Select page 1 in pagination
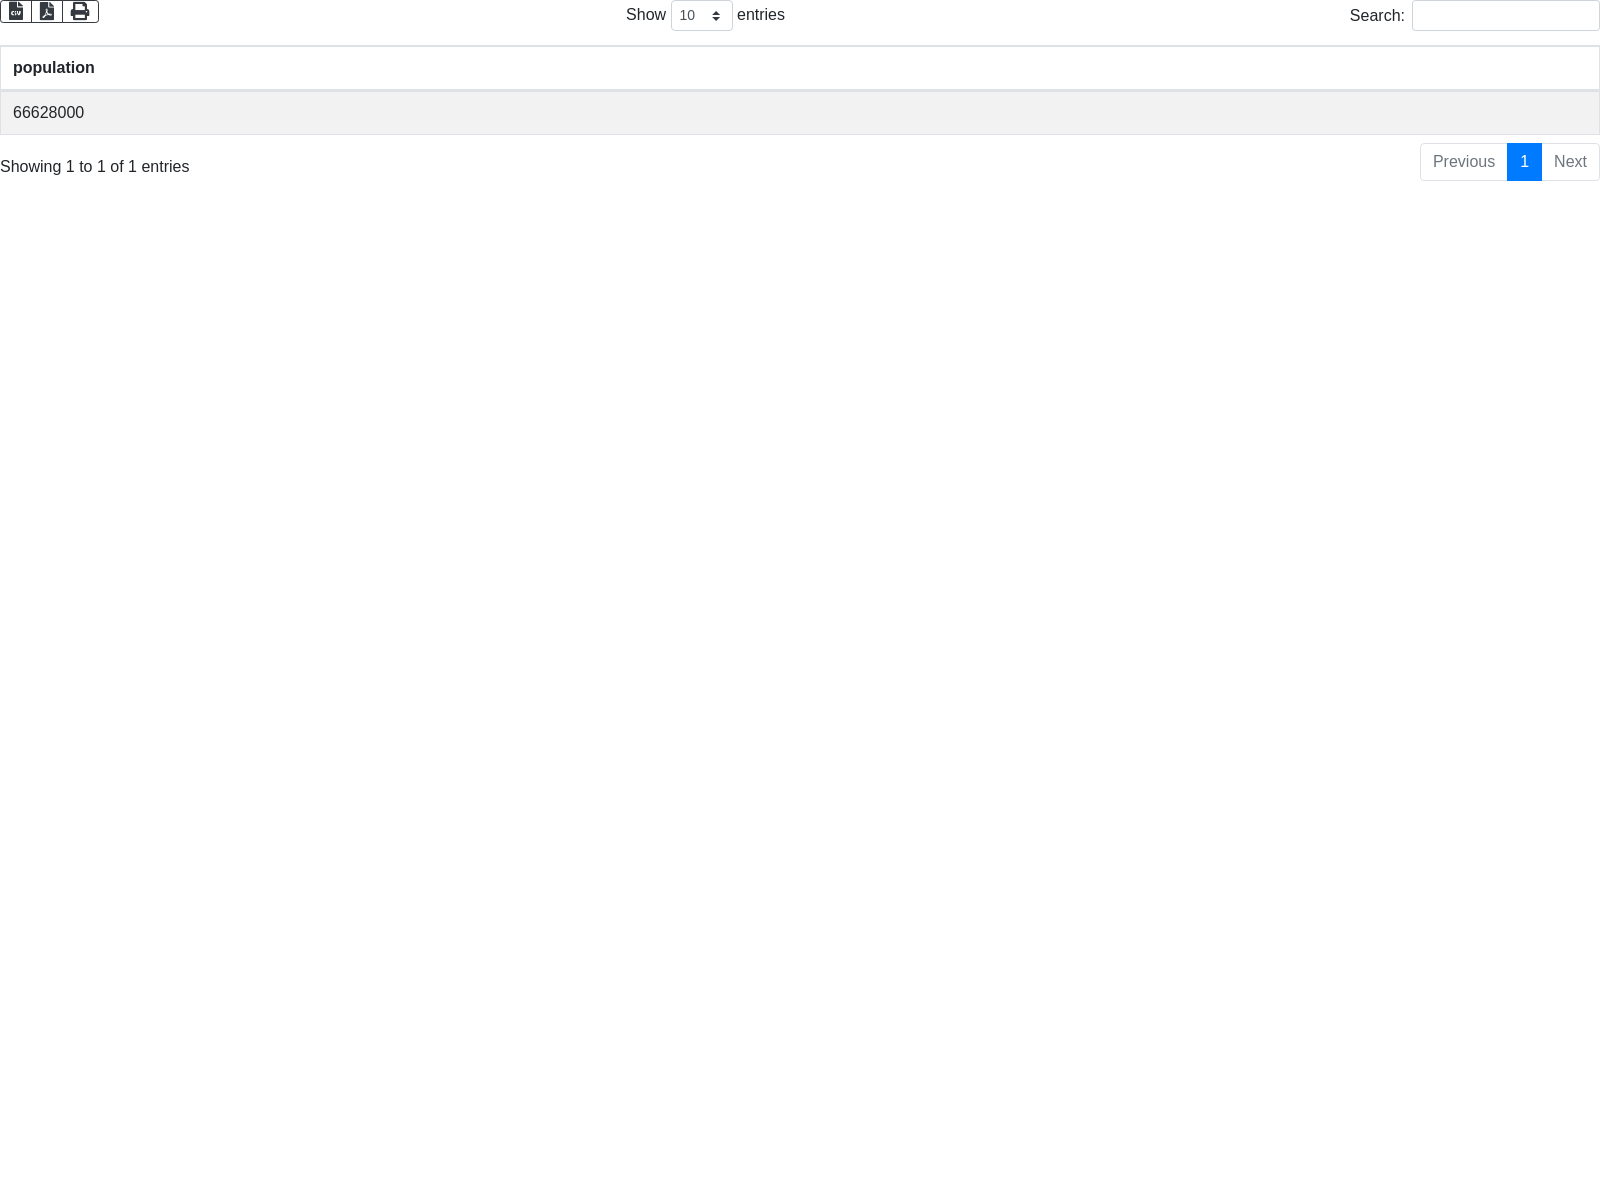1600x1200 pixels. 1524,162
